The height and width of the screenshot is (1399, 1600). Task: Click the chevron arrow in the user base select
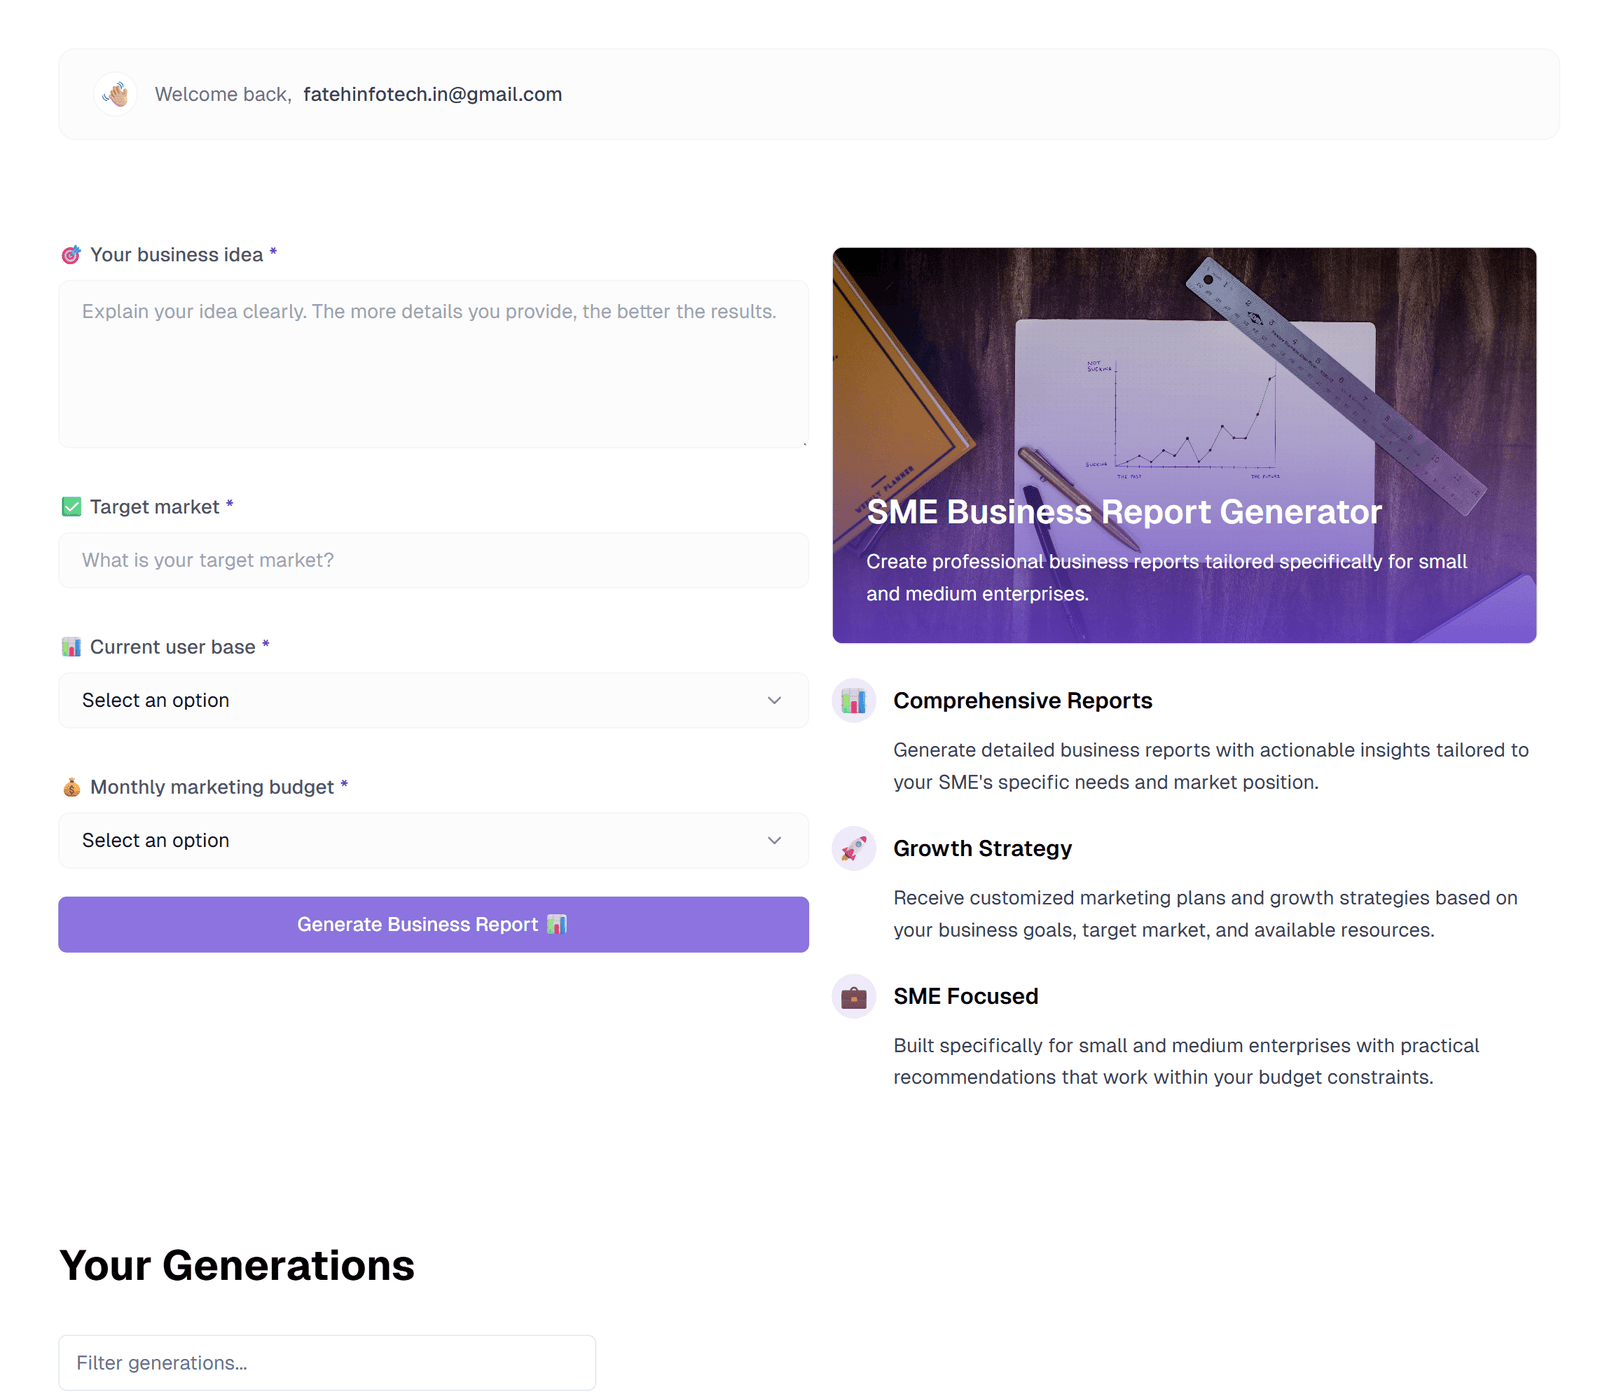click(x=774, y=701)
